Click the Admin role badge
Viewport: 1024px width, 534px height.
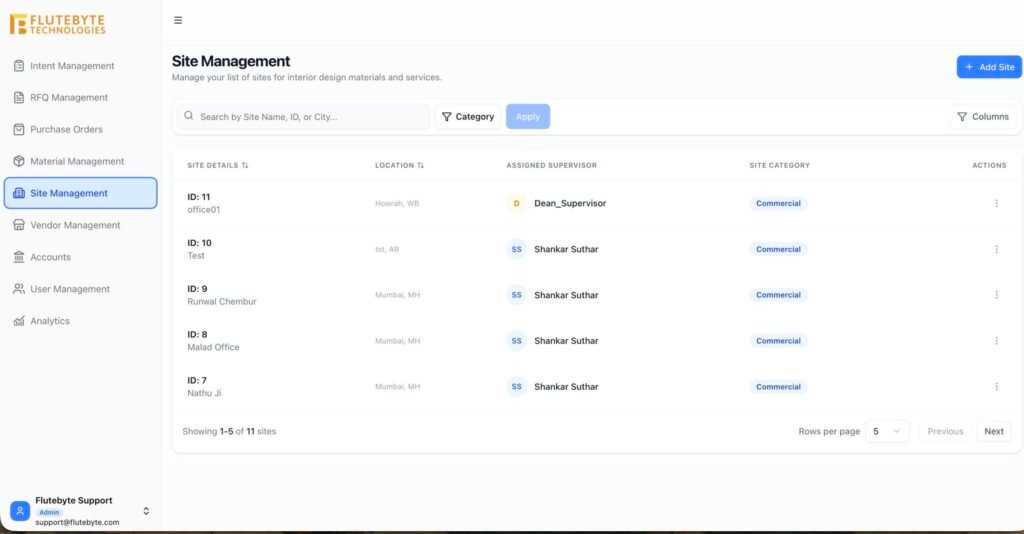49,512
